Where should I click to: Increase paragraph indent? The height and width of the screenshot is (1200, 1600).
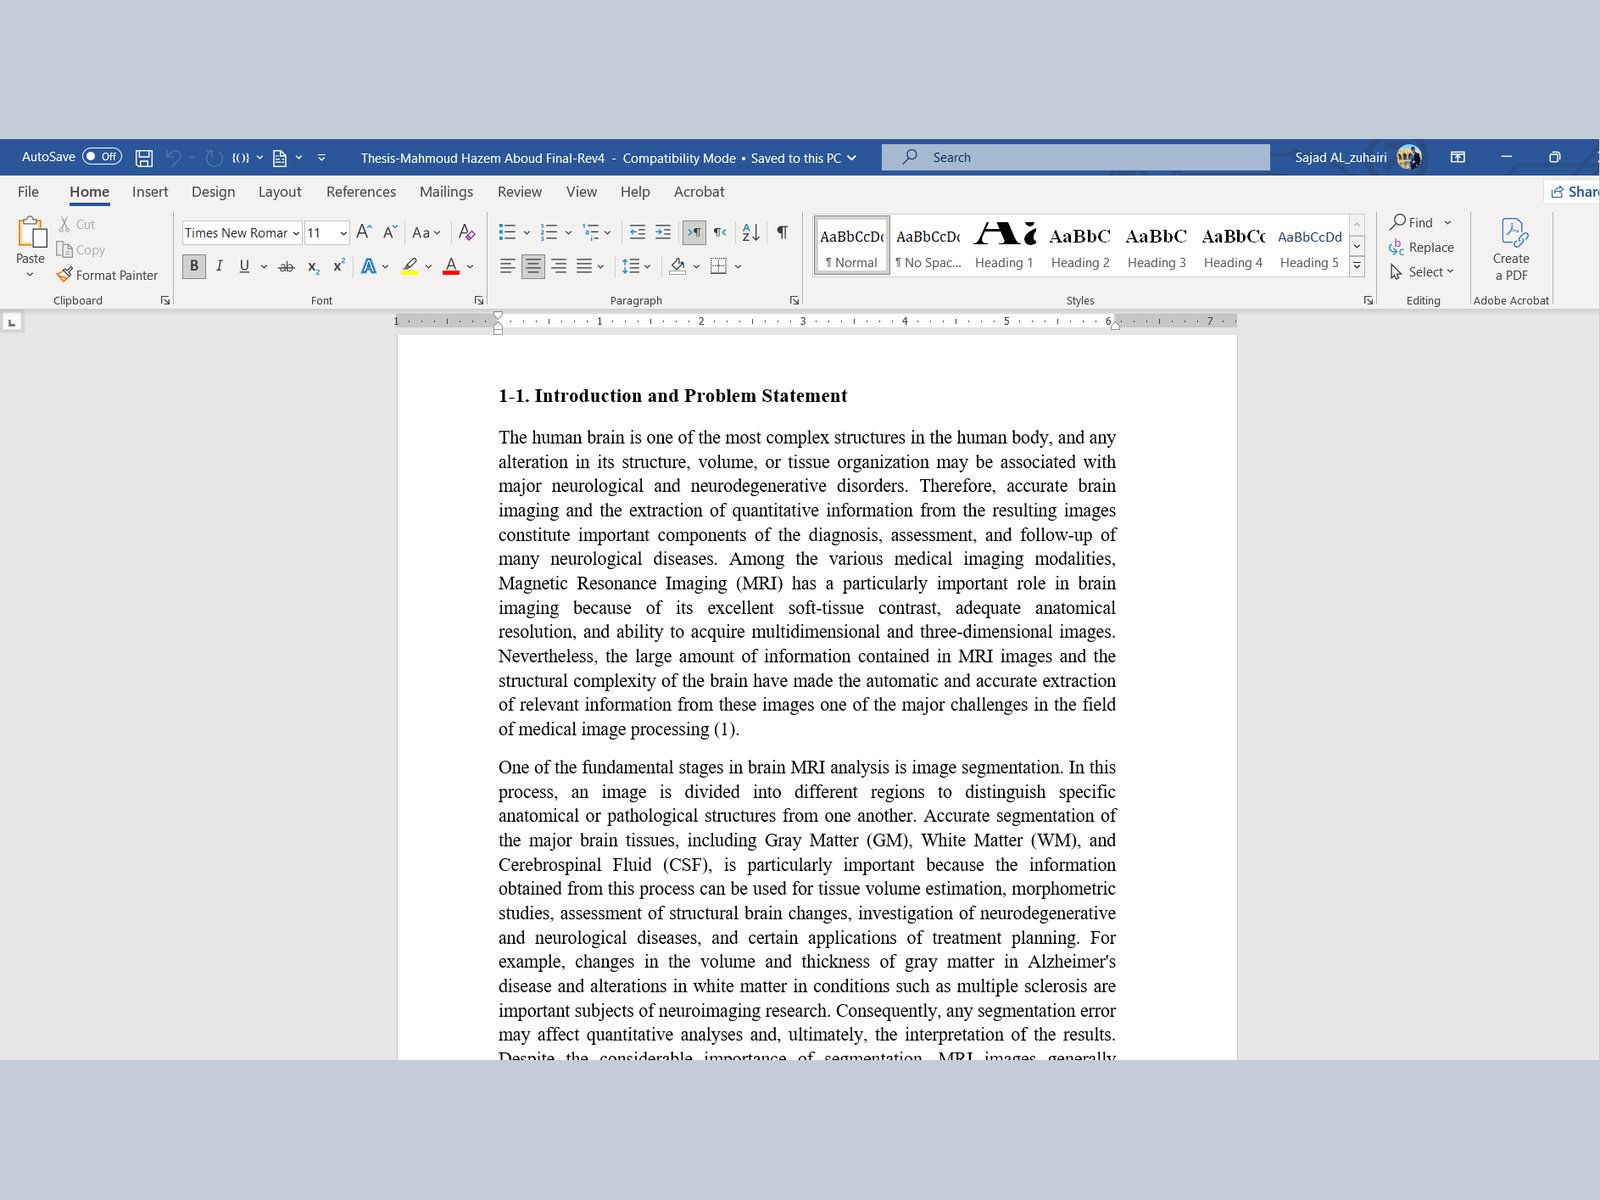point(663,232)
